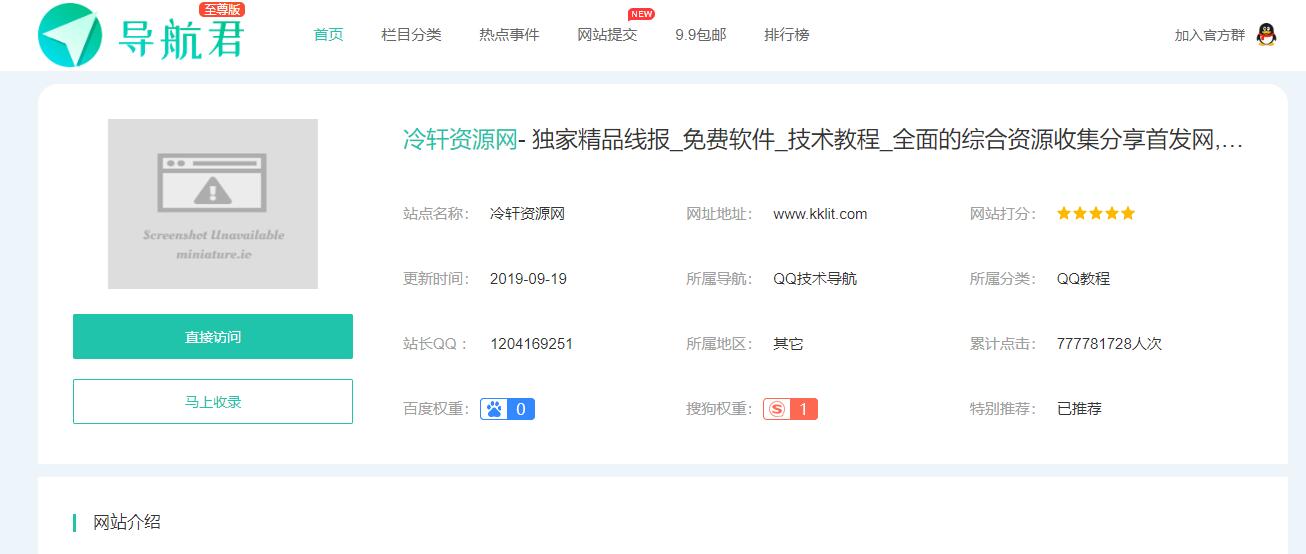Click the 导航君 paper plane logo
Screen dimensions: 1306x554
(70, 35)
